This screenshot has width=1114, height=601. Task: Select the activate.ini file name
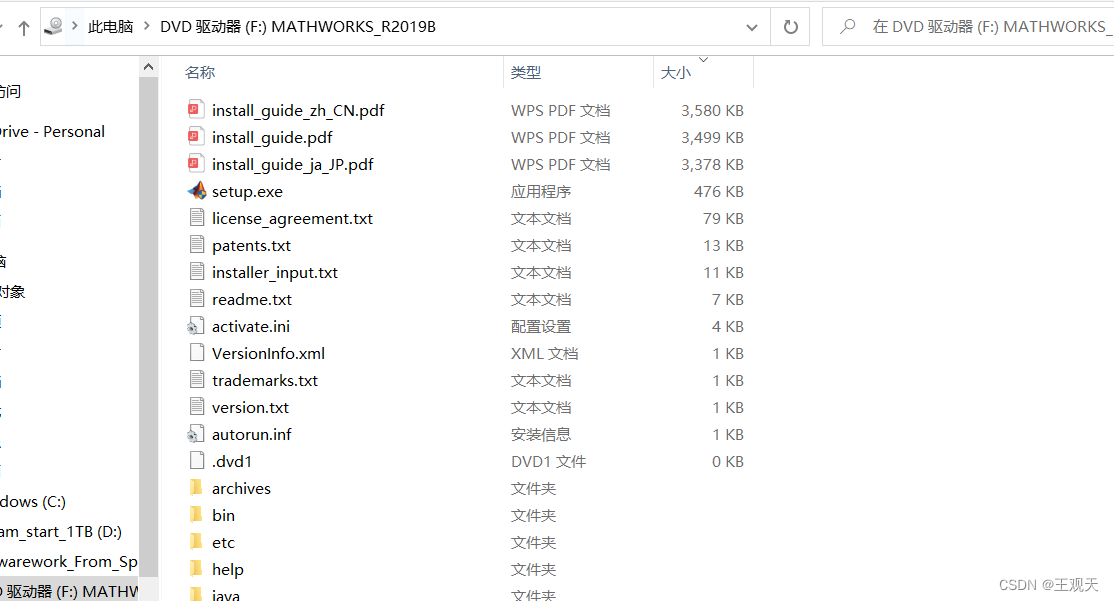point(251,327)
